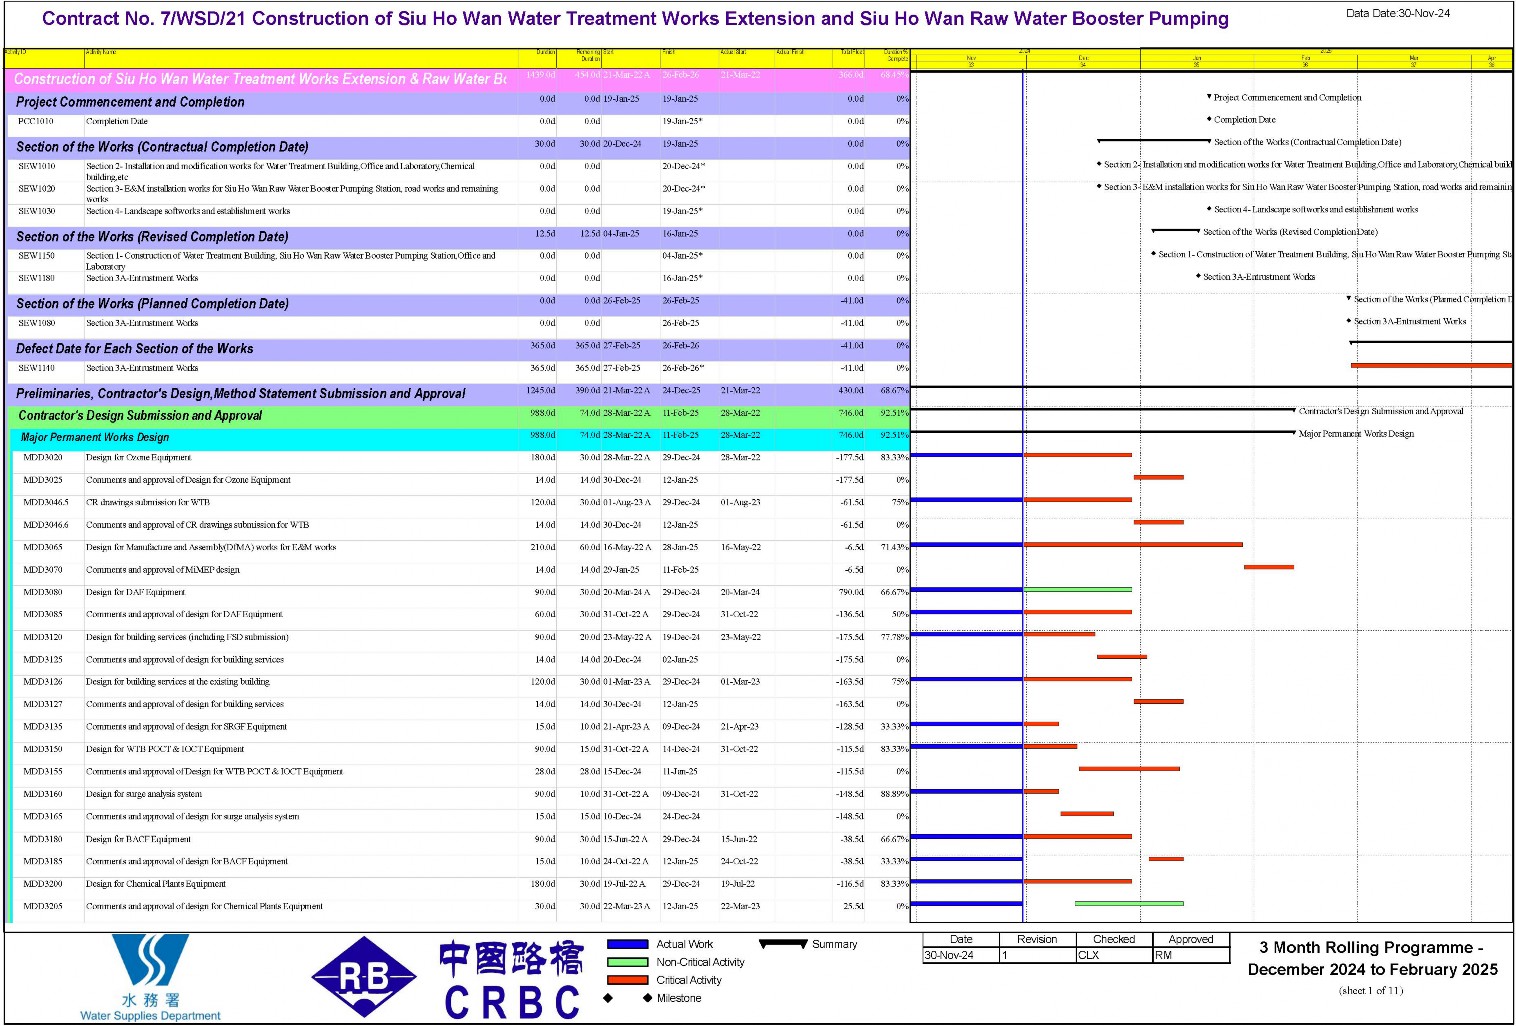This screenshot has height=1026, width=1516.
Task: Select the green Non-Critical Activity legend swatch
Action: click(627, 962)
